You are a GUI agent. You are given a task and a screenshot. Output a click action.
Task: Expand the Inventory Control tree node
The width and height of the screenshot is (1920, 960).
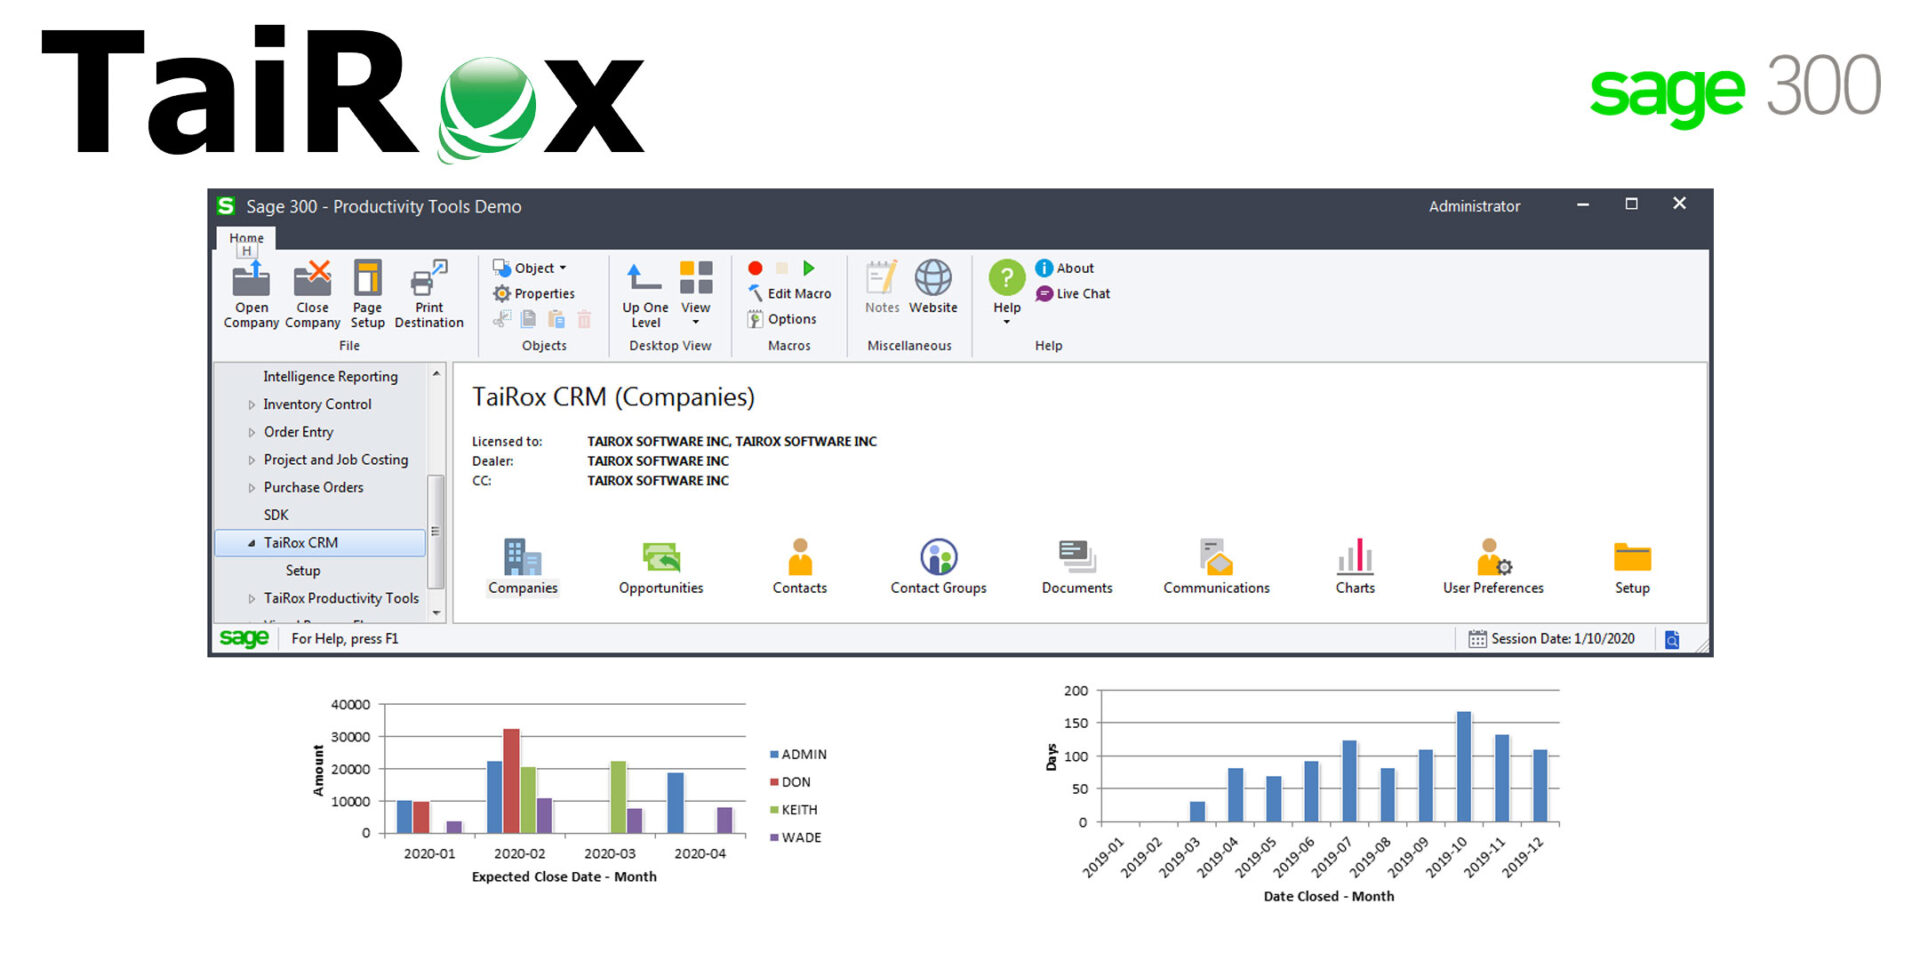pos(252,405)
